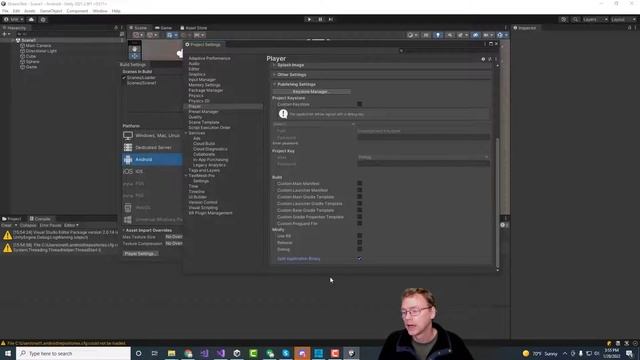Click Clear in the Console panel
Image resolution: width=640 pixels, height=360 pixels.
coord(7,225)
